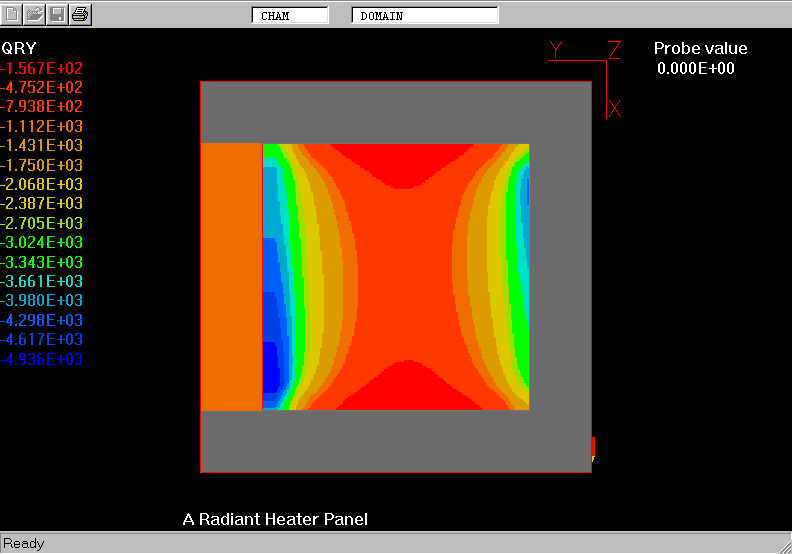Click the Y axis label of orientation triad
The image size is (792, 554).
point(556,49)
